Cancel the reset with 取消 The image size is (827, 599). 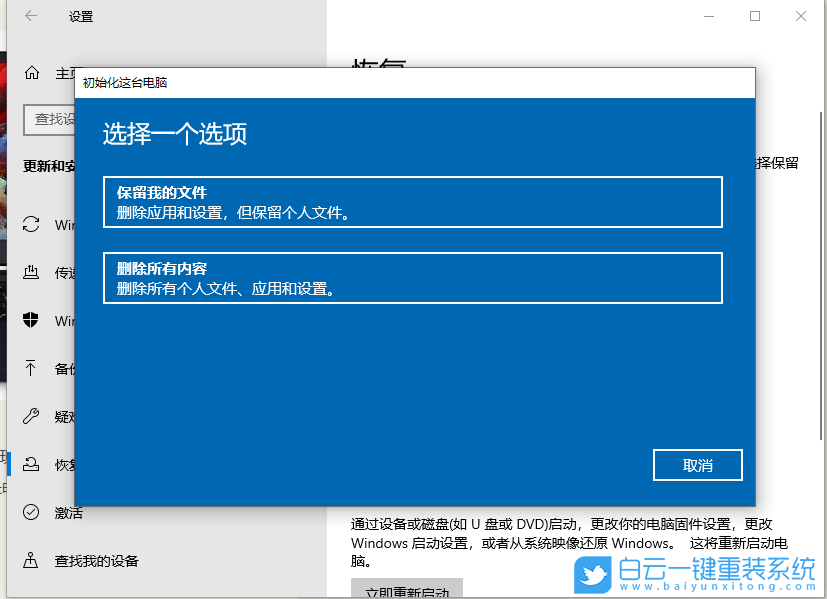click(697, 464)
